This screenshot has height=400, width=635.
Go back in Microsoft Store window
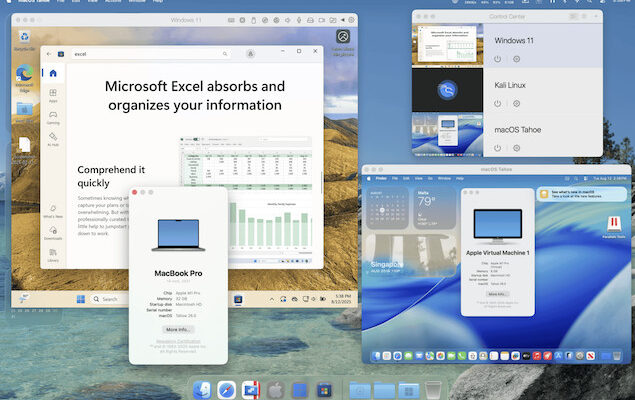(49, 54)
